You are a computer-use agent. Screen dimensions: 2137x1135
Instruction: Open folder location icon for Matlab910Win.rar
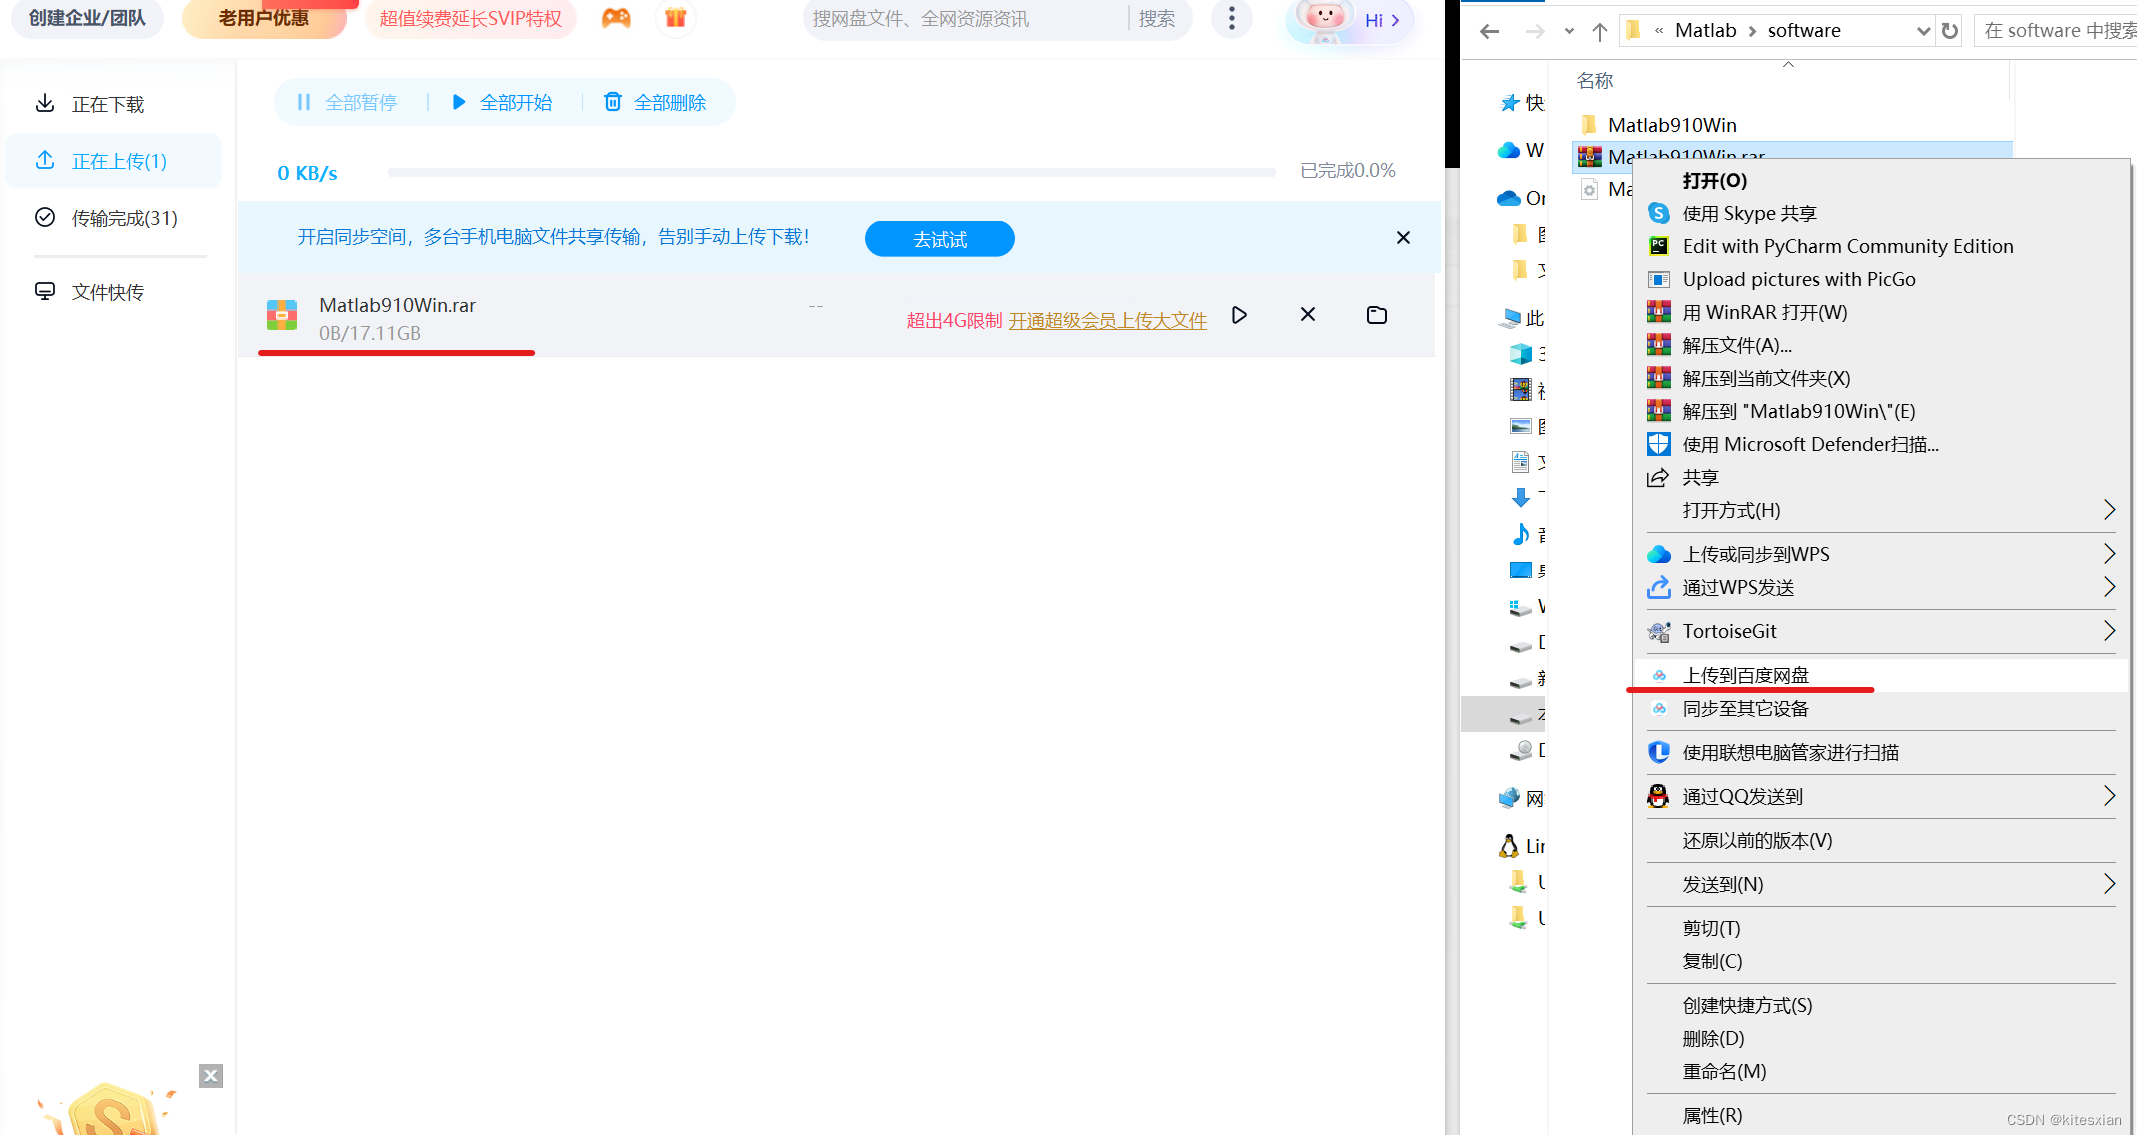(1377, 315)
